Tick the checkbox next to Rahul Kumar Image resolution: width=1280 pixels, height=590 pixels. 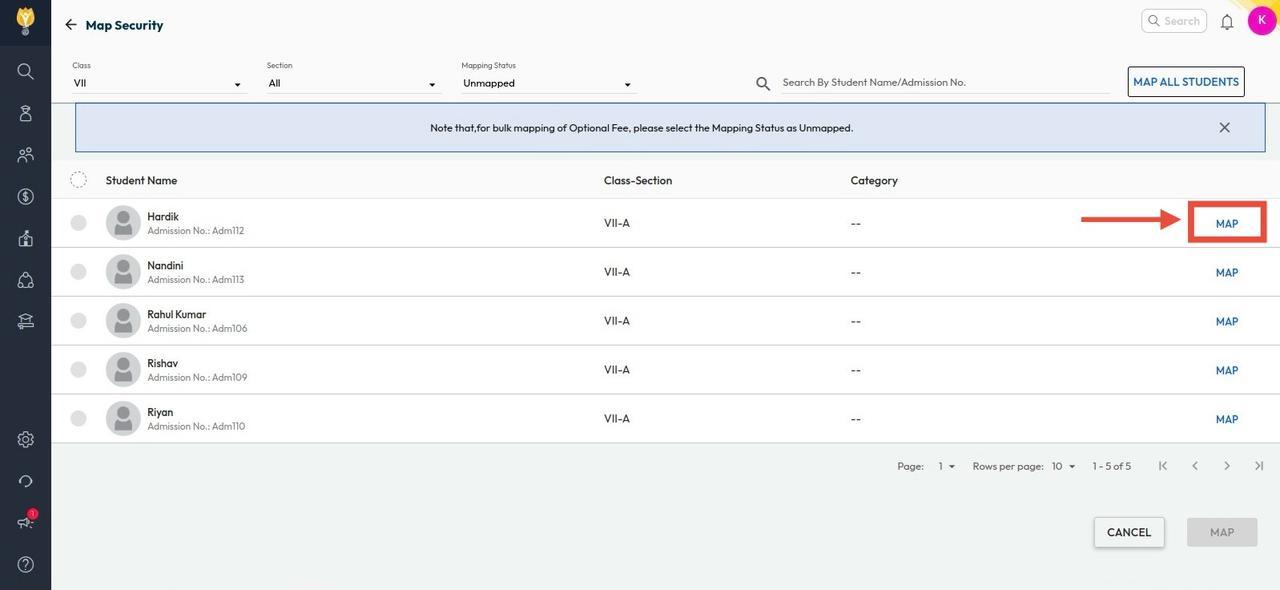click(x=78, y=321)
